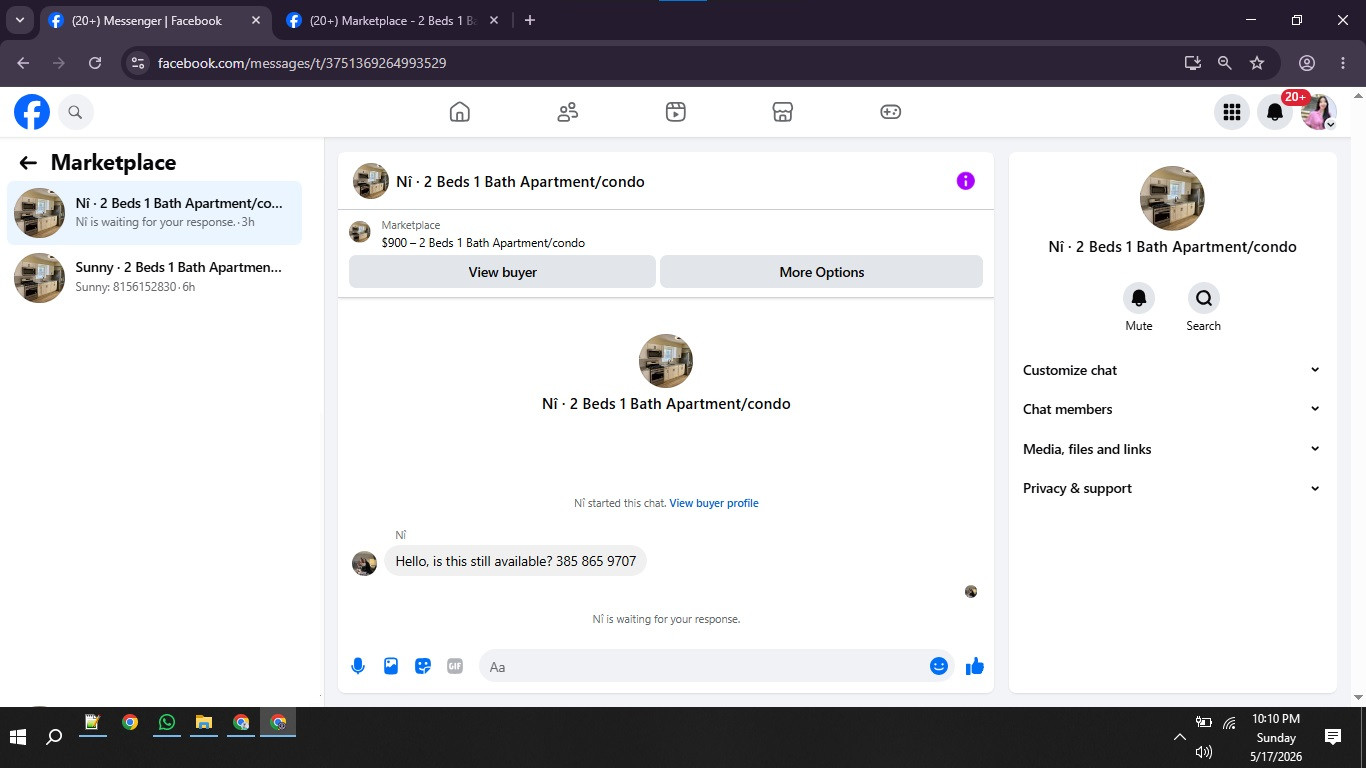Open WhatsApp from the taskbar
Image resolution: width=1366 pixels, height=768 pixels.
166,722
